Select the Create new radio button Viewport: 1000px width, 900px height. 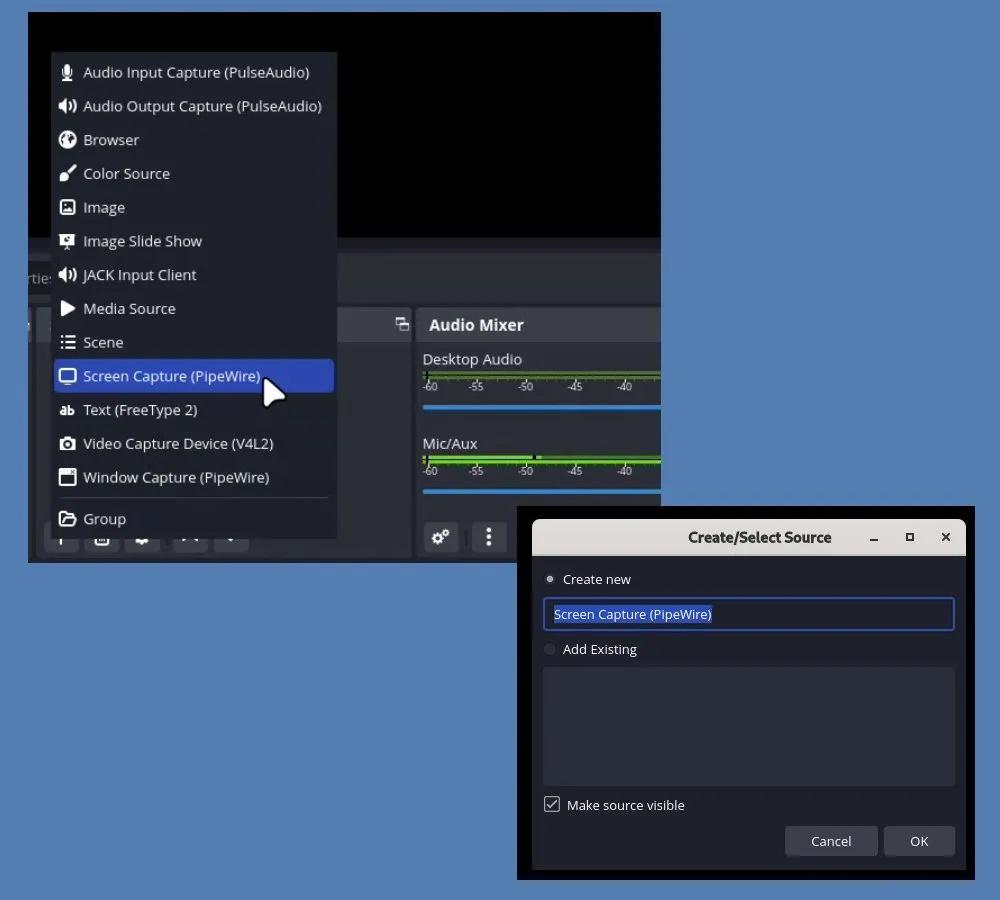coord(549,578)
